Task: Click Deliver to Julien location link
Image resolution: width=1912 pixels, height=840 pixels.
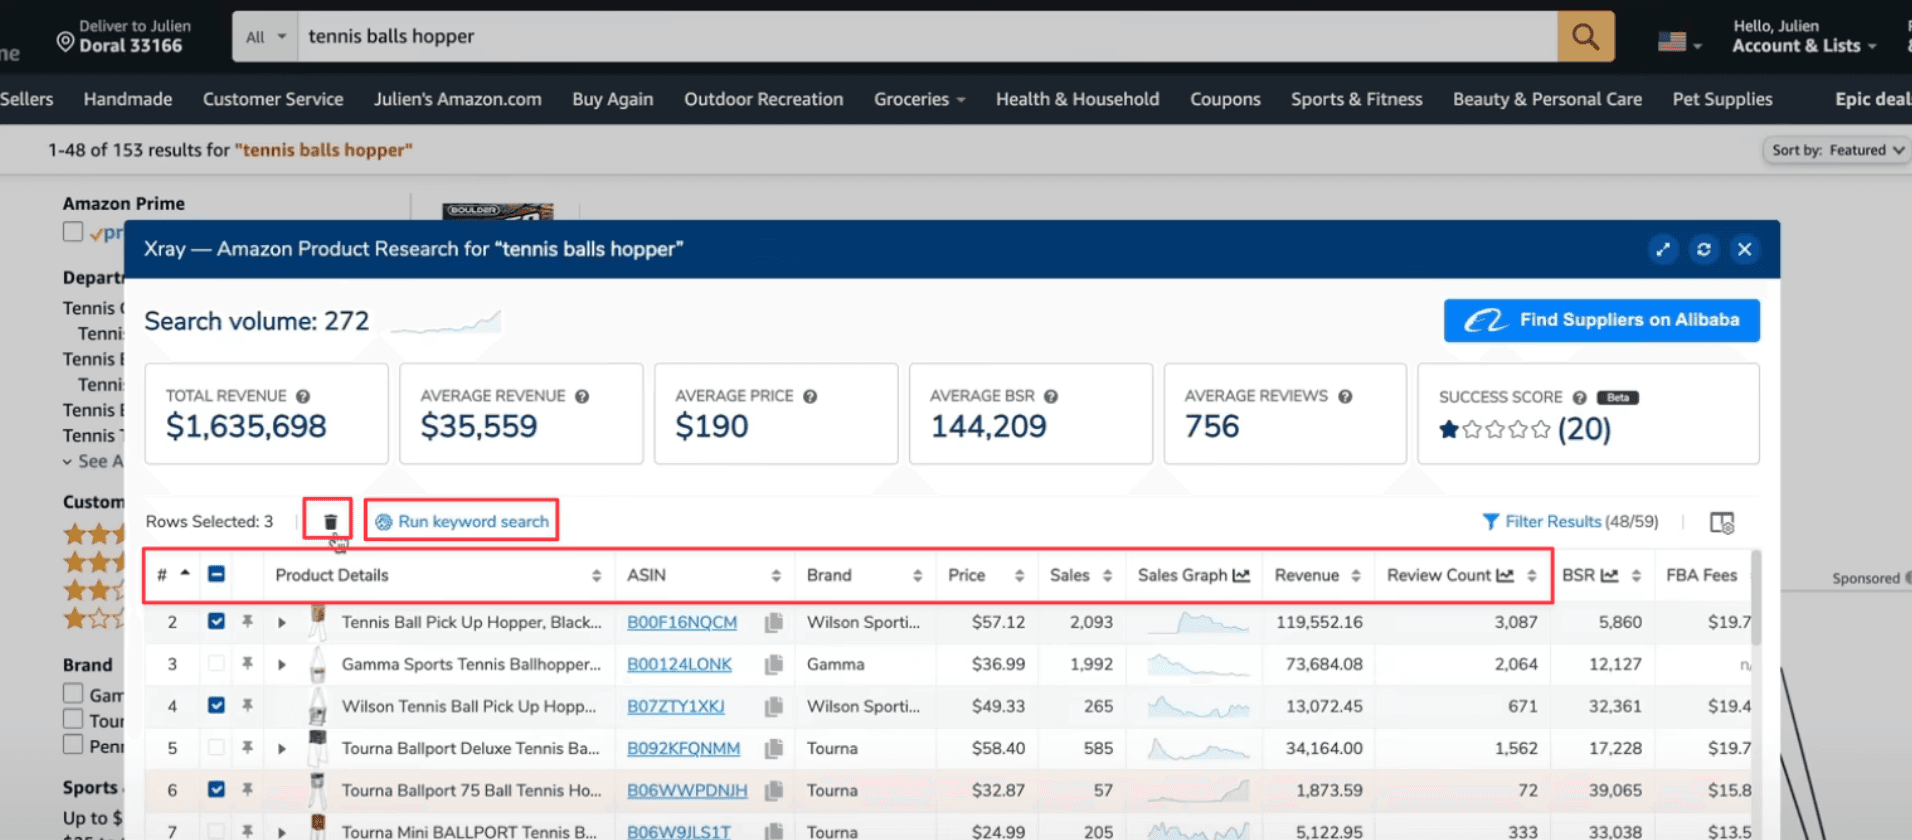Action: [124, 37]
